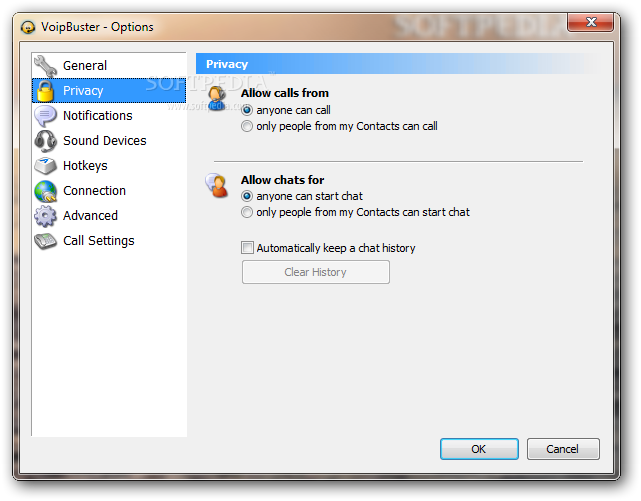Open the Advanced options label
This screenshot has width=641, height=501.
(x=90, y=216)
